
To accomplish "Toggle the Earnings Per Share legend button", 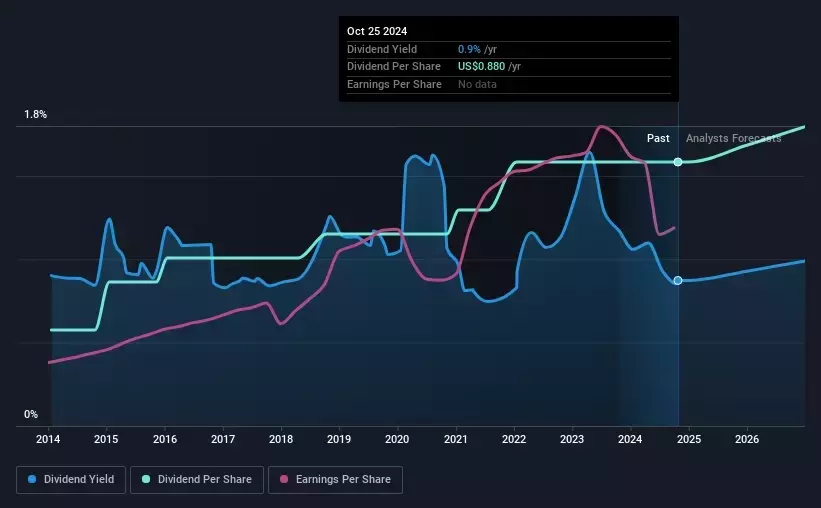I will click(335, 479).
